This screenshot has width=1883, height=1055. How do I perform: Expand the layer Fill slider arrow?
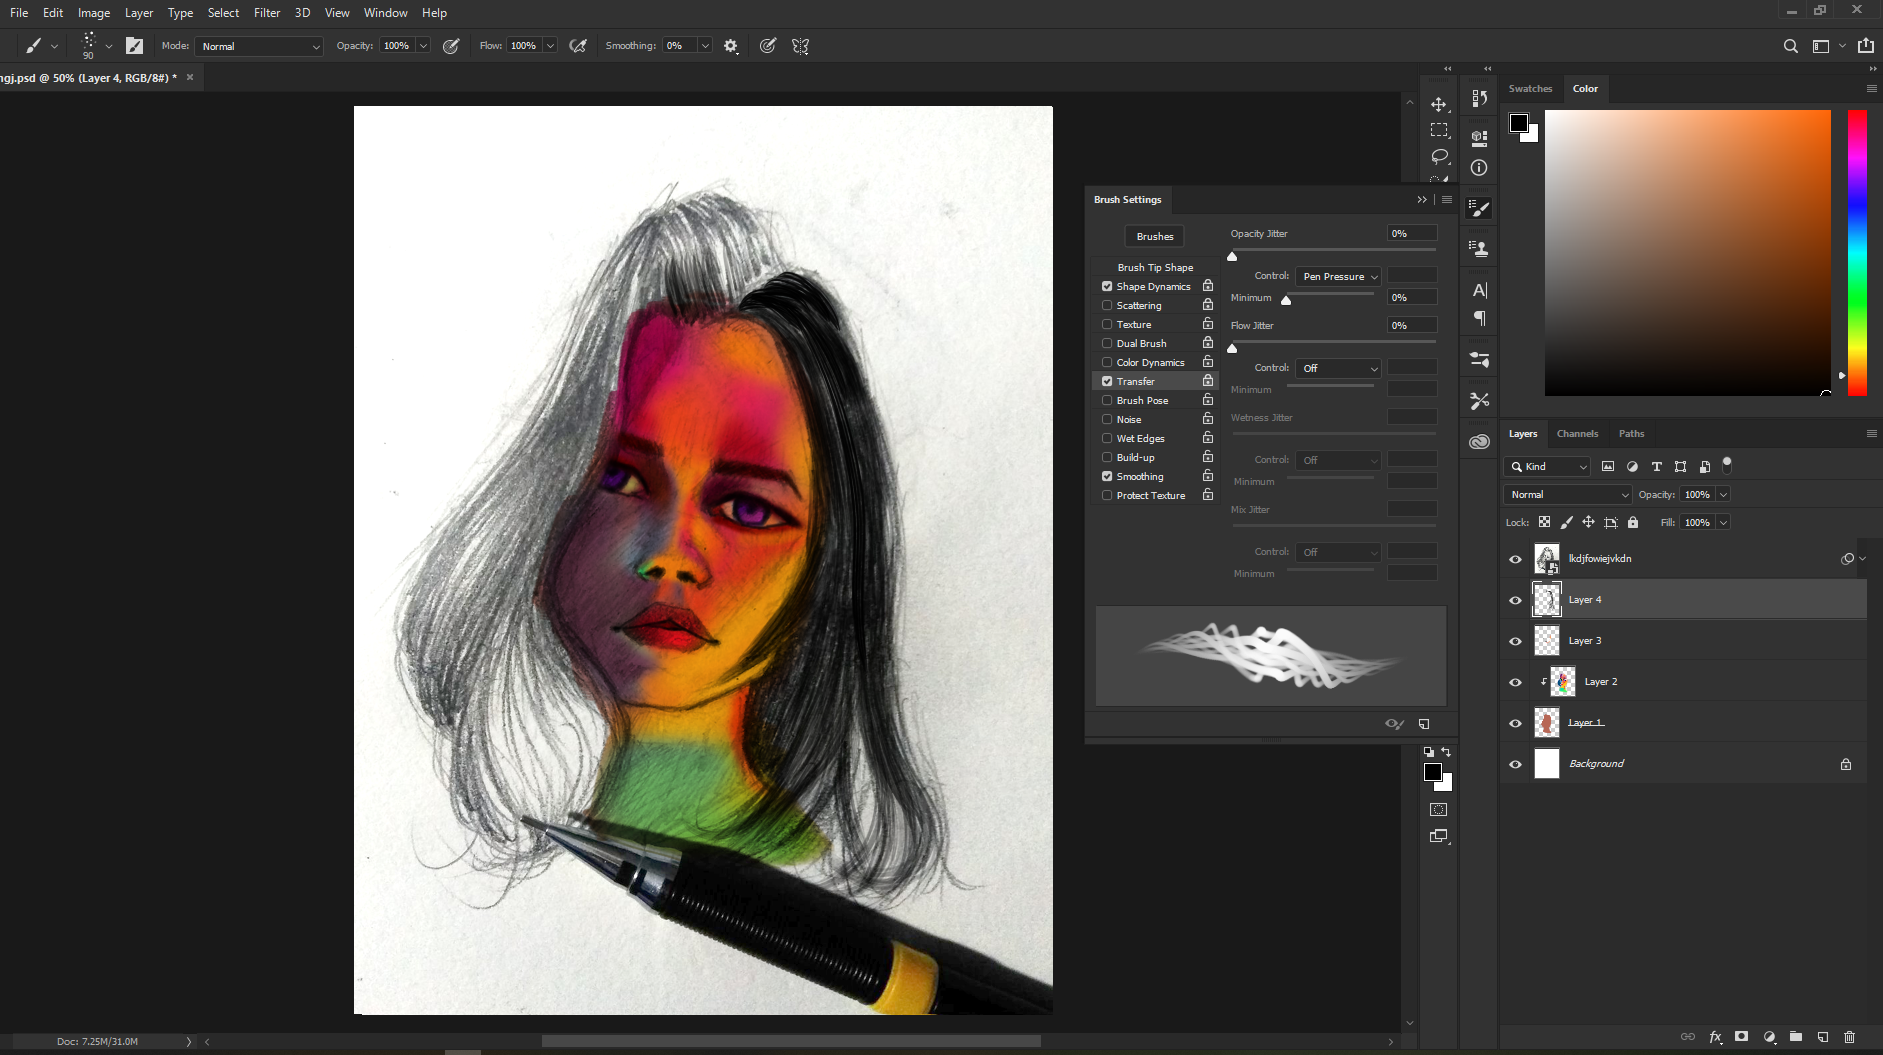tap(1723, 522)
